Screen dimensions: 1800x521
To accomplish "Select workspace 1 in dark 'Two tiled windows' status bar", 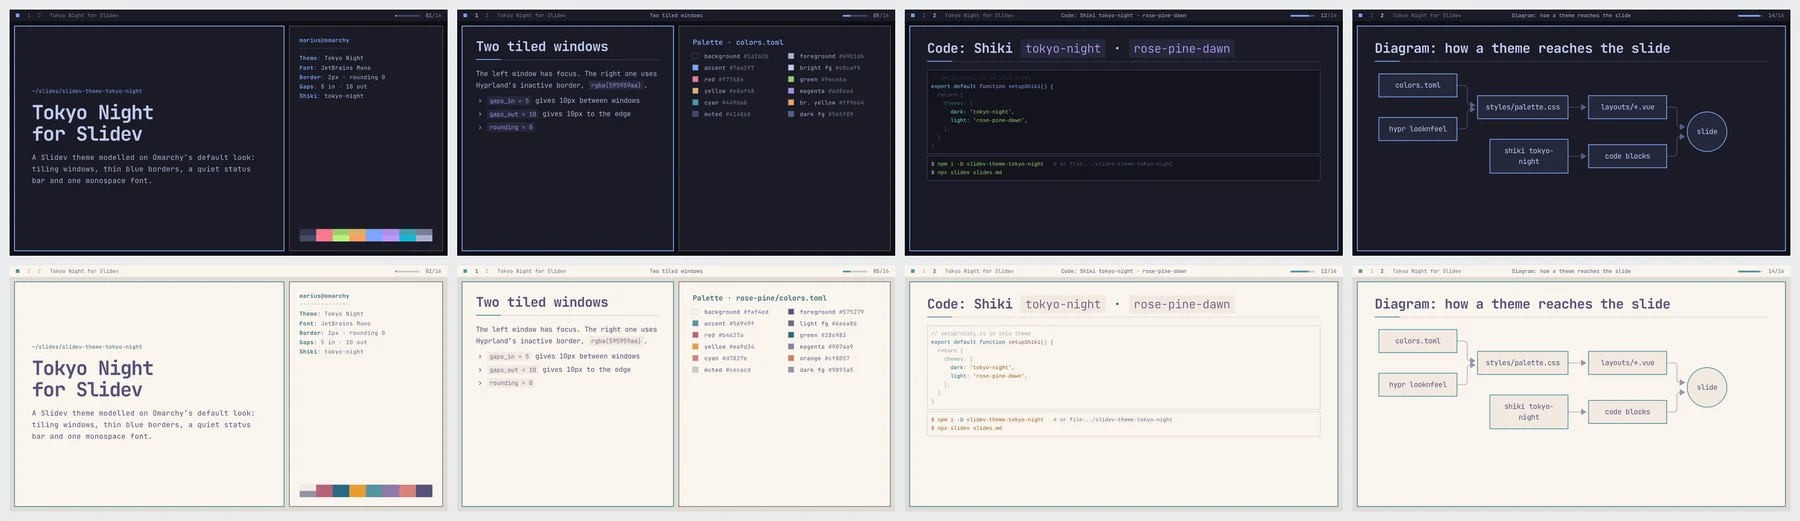I will pyautogui.click(x=476, y=16).
